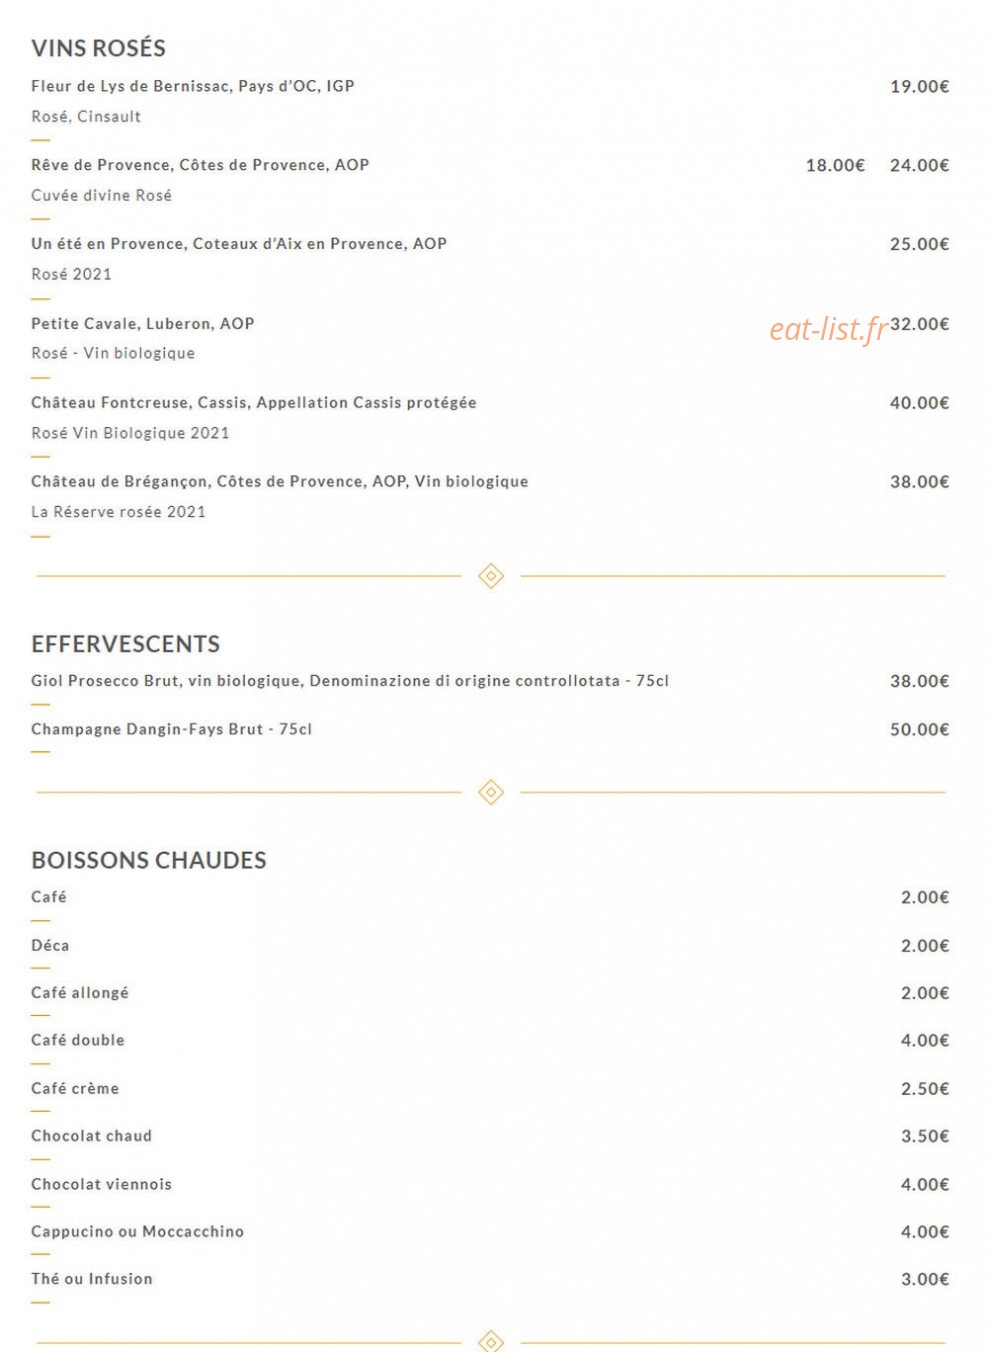Click Fleur de Lys de Bernissac wine
This screenshot has height=1352, width=989.
pos(193,86)
